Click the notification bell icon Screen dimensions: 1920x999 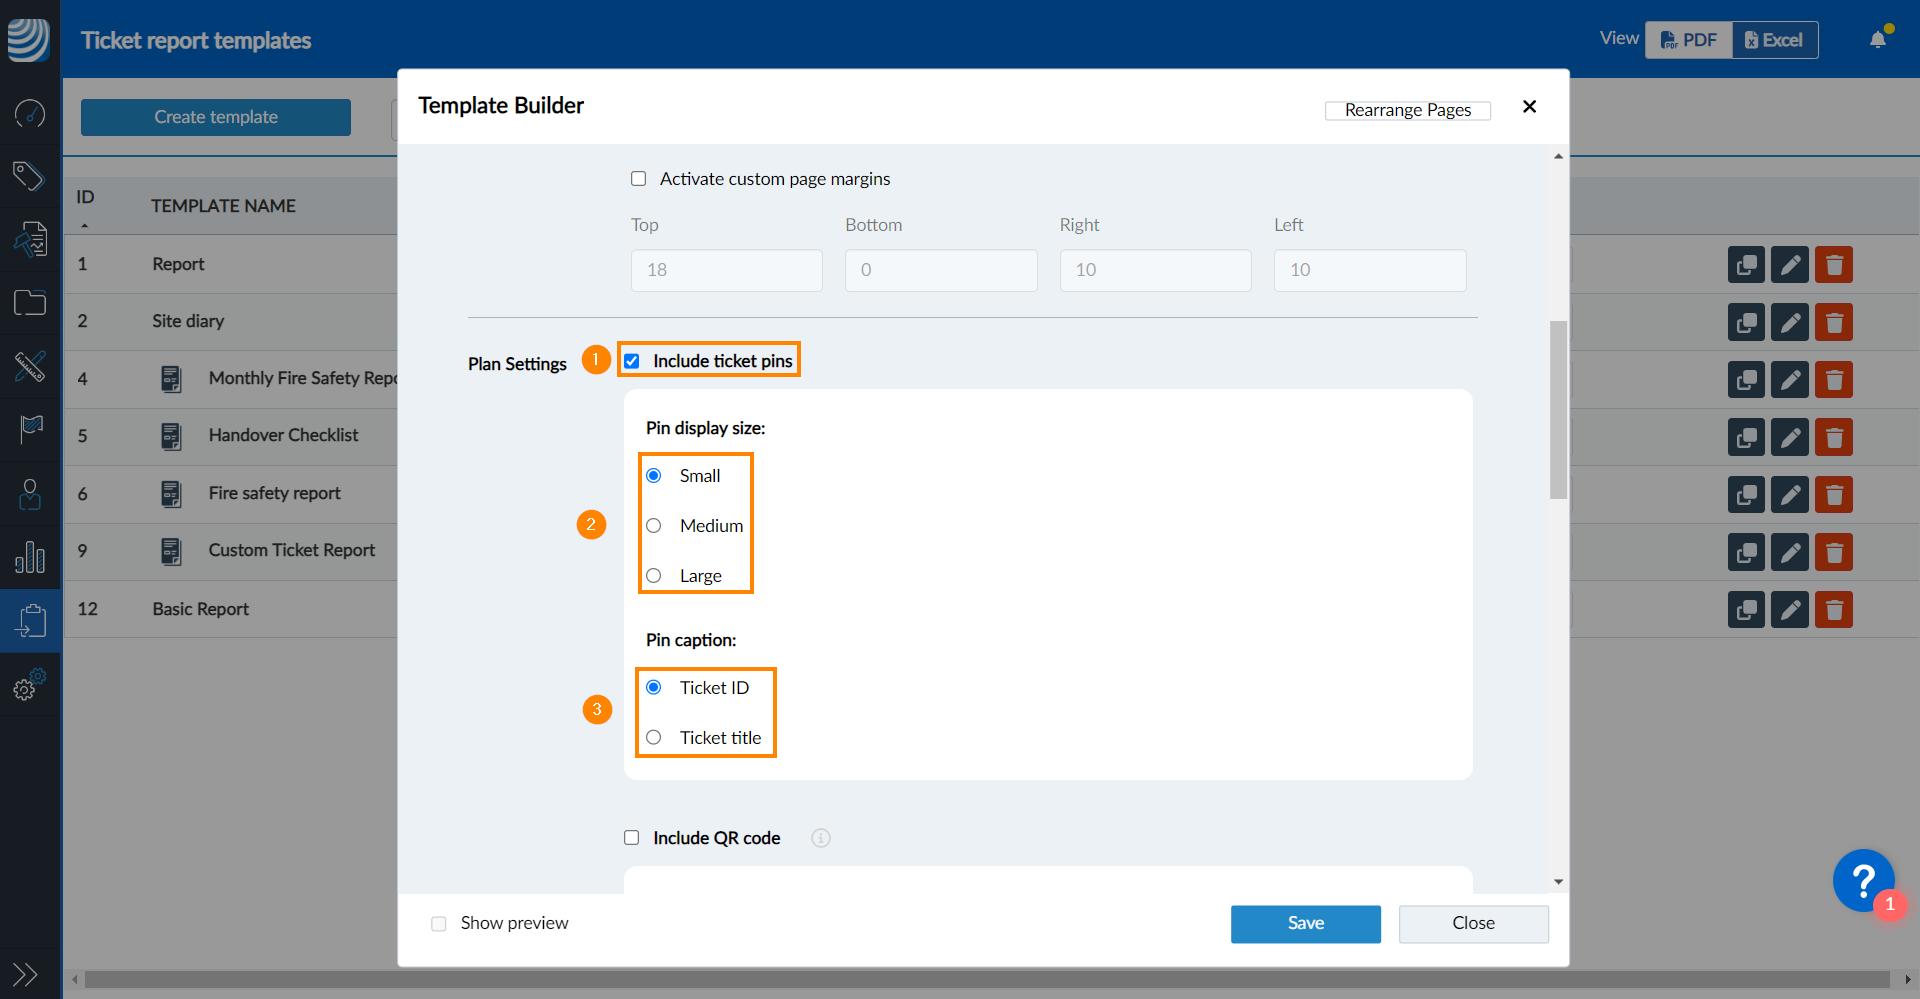1878,39
